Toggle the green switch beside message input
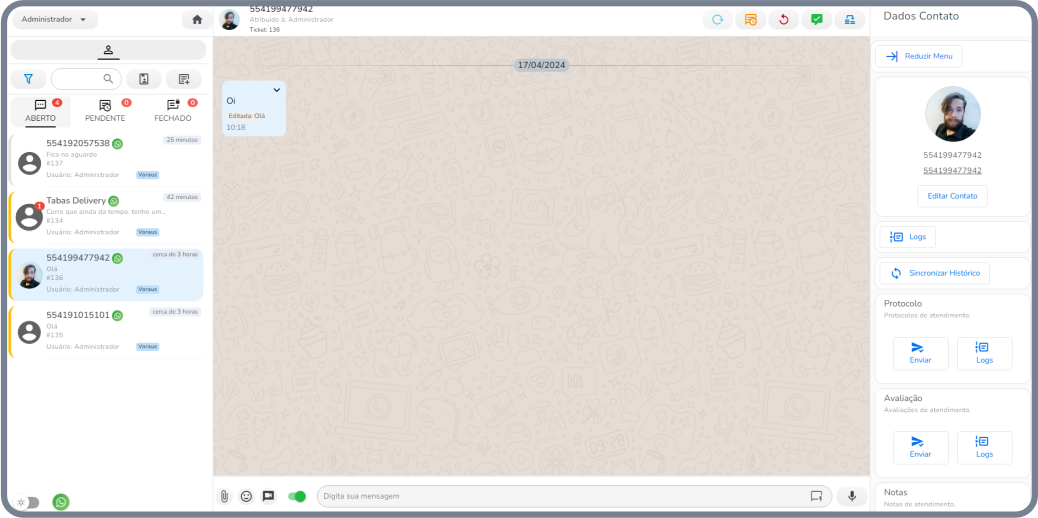The height and width of the screenshot is (518, 1038). click(297, 496)
